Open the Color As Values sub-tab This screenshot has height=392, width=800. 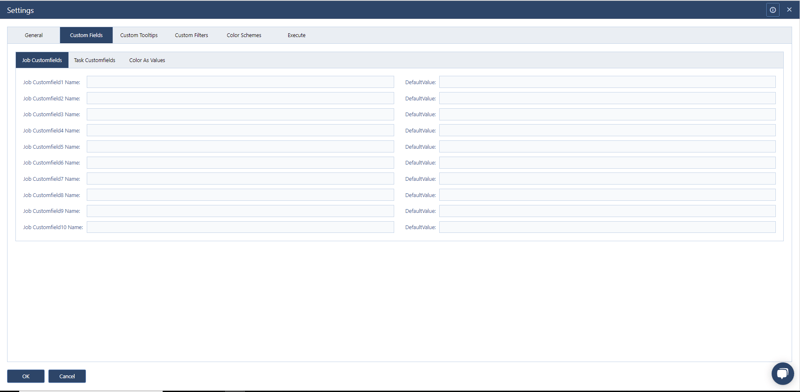tap(147, 60)
